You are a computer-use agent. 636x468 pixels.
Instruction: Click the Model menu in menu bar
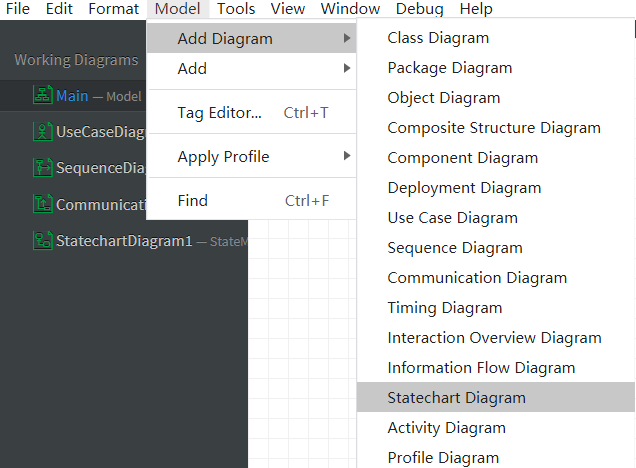tap(178, 9)
